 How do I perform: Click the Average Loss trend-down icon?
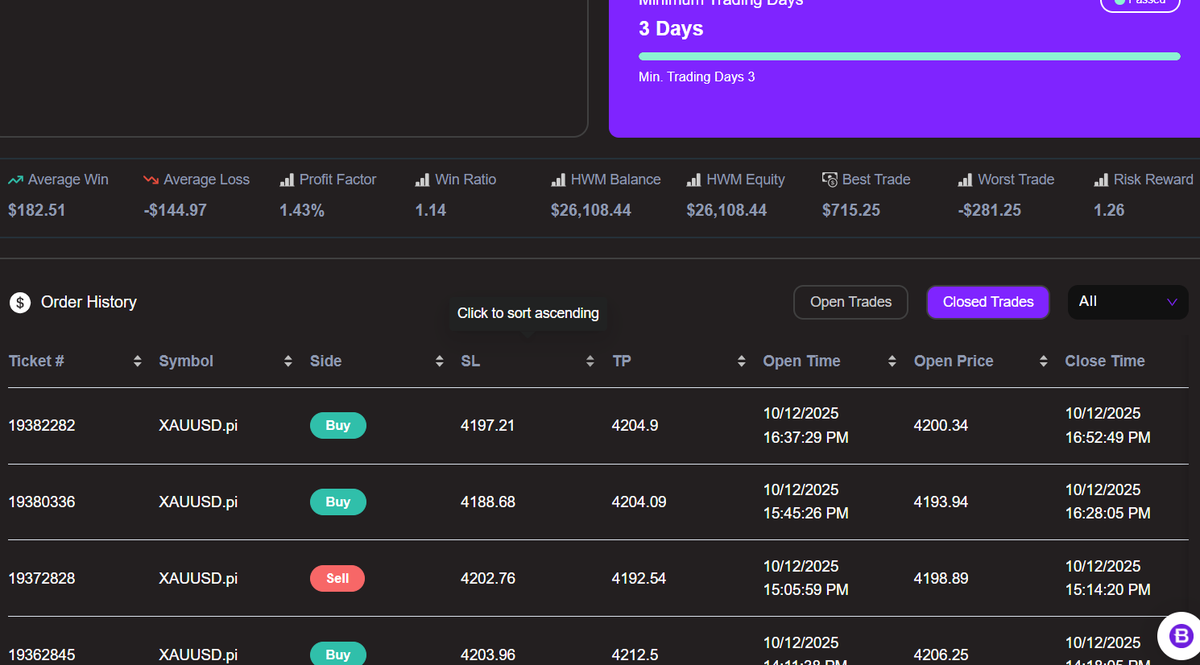click(151, 180)
